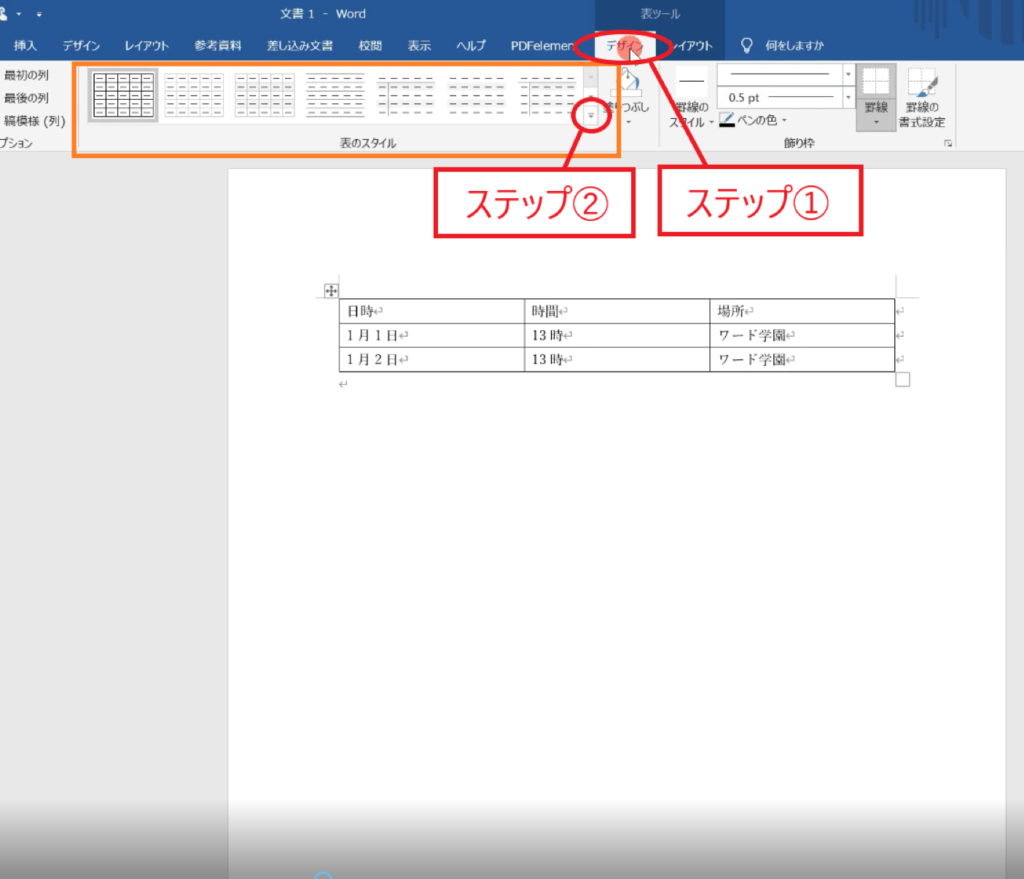This screenshot has width=1024, height=879.
Task: Toggle the 最後の列 option
Action: tap(27, 98)
